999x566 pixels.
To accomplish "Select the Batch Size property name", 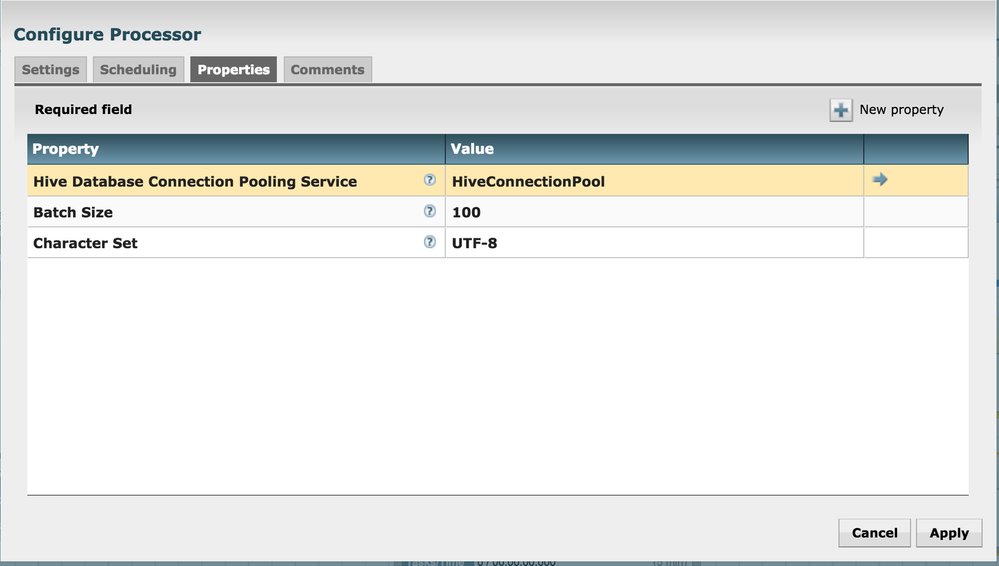I will click(x=73, y=212).
